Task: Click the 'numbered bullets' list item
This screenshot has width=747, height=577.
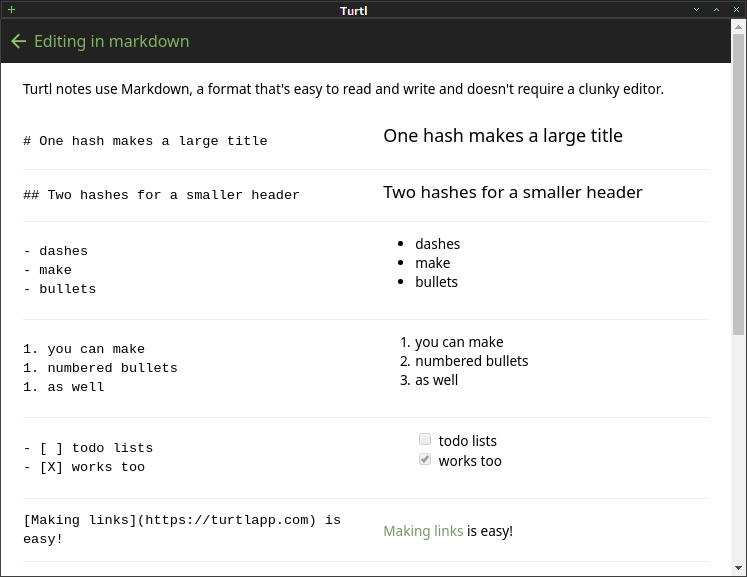Action: (x=471, y=361)
